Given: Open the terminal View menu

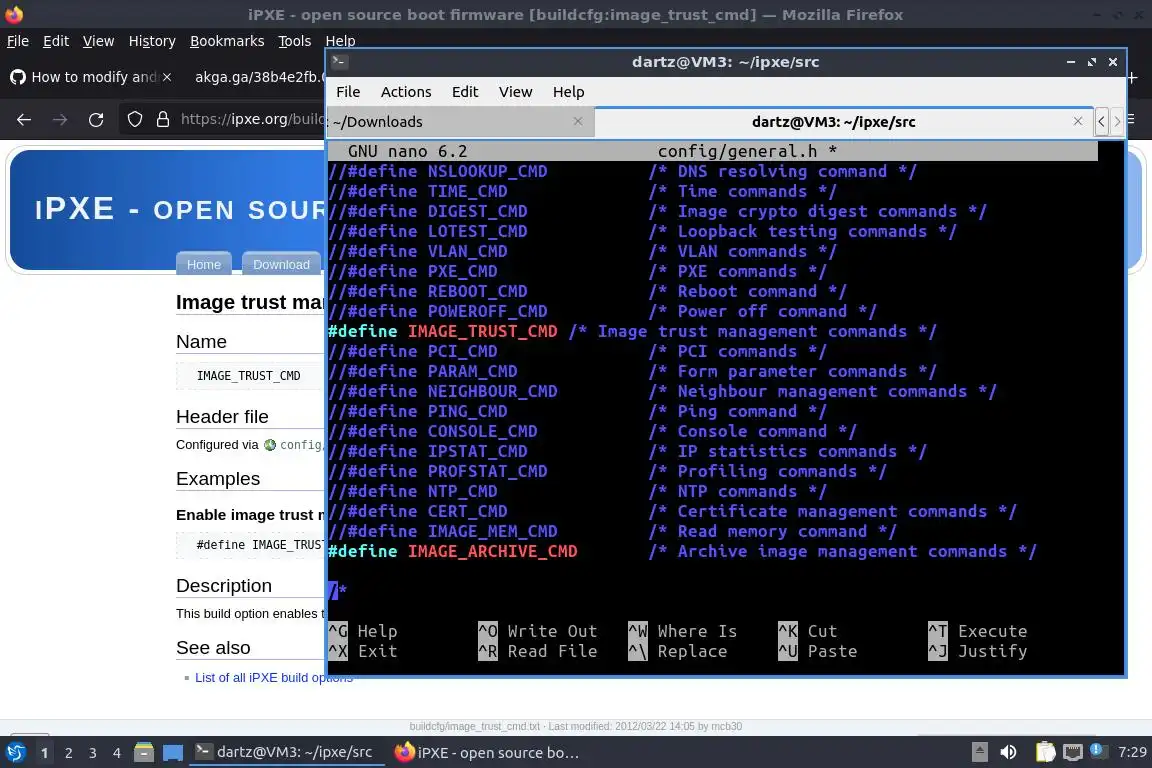Looking at the screenshot, I should (x=515, y=92).
